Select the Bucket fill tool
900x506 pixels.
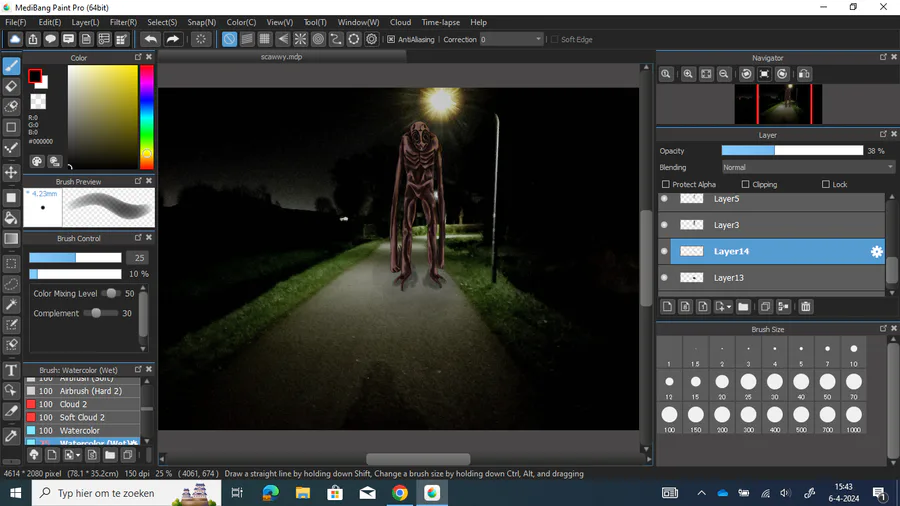tap(11, 218)
